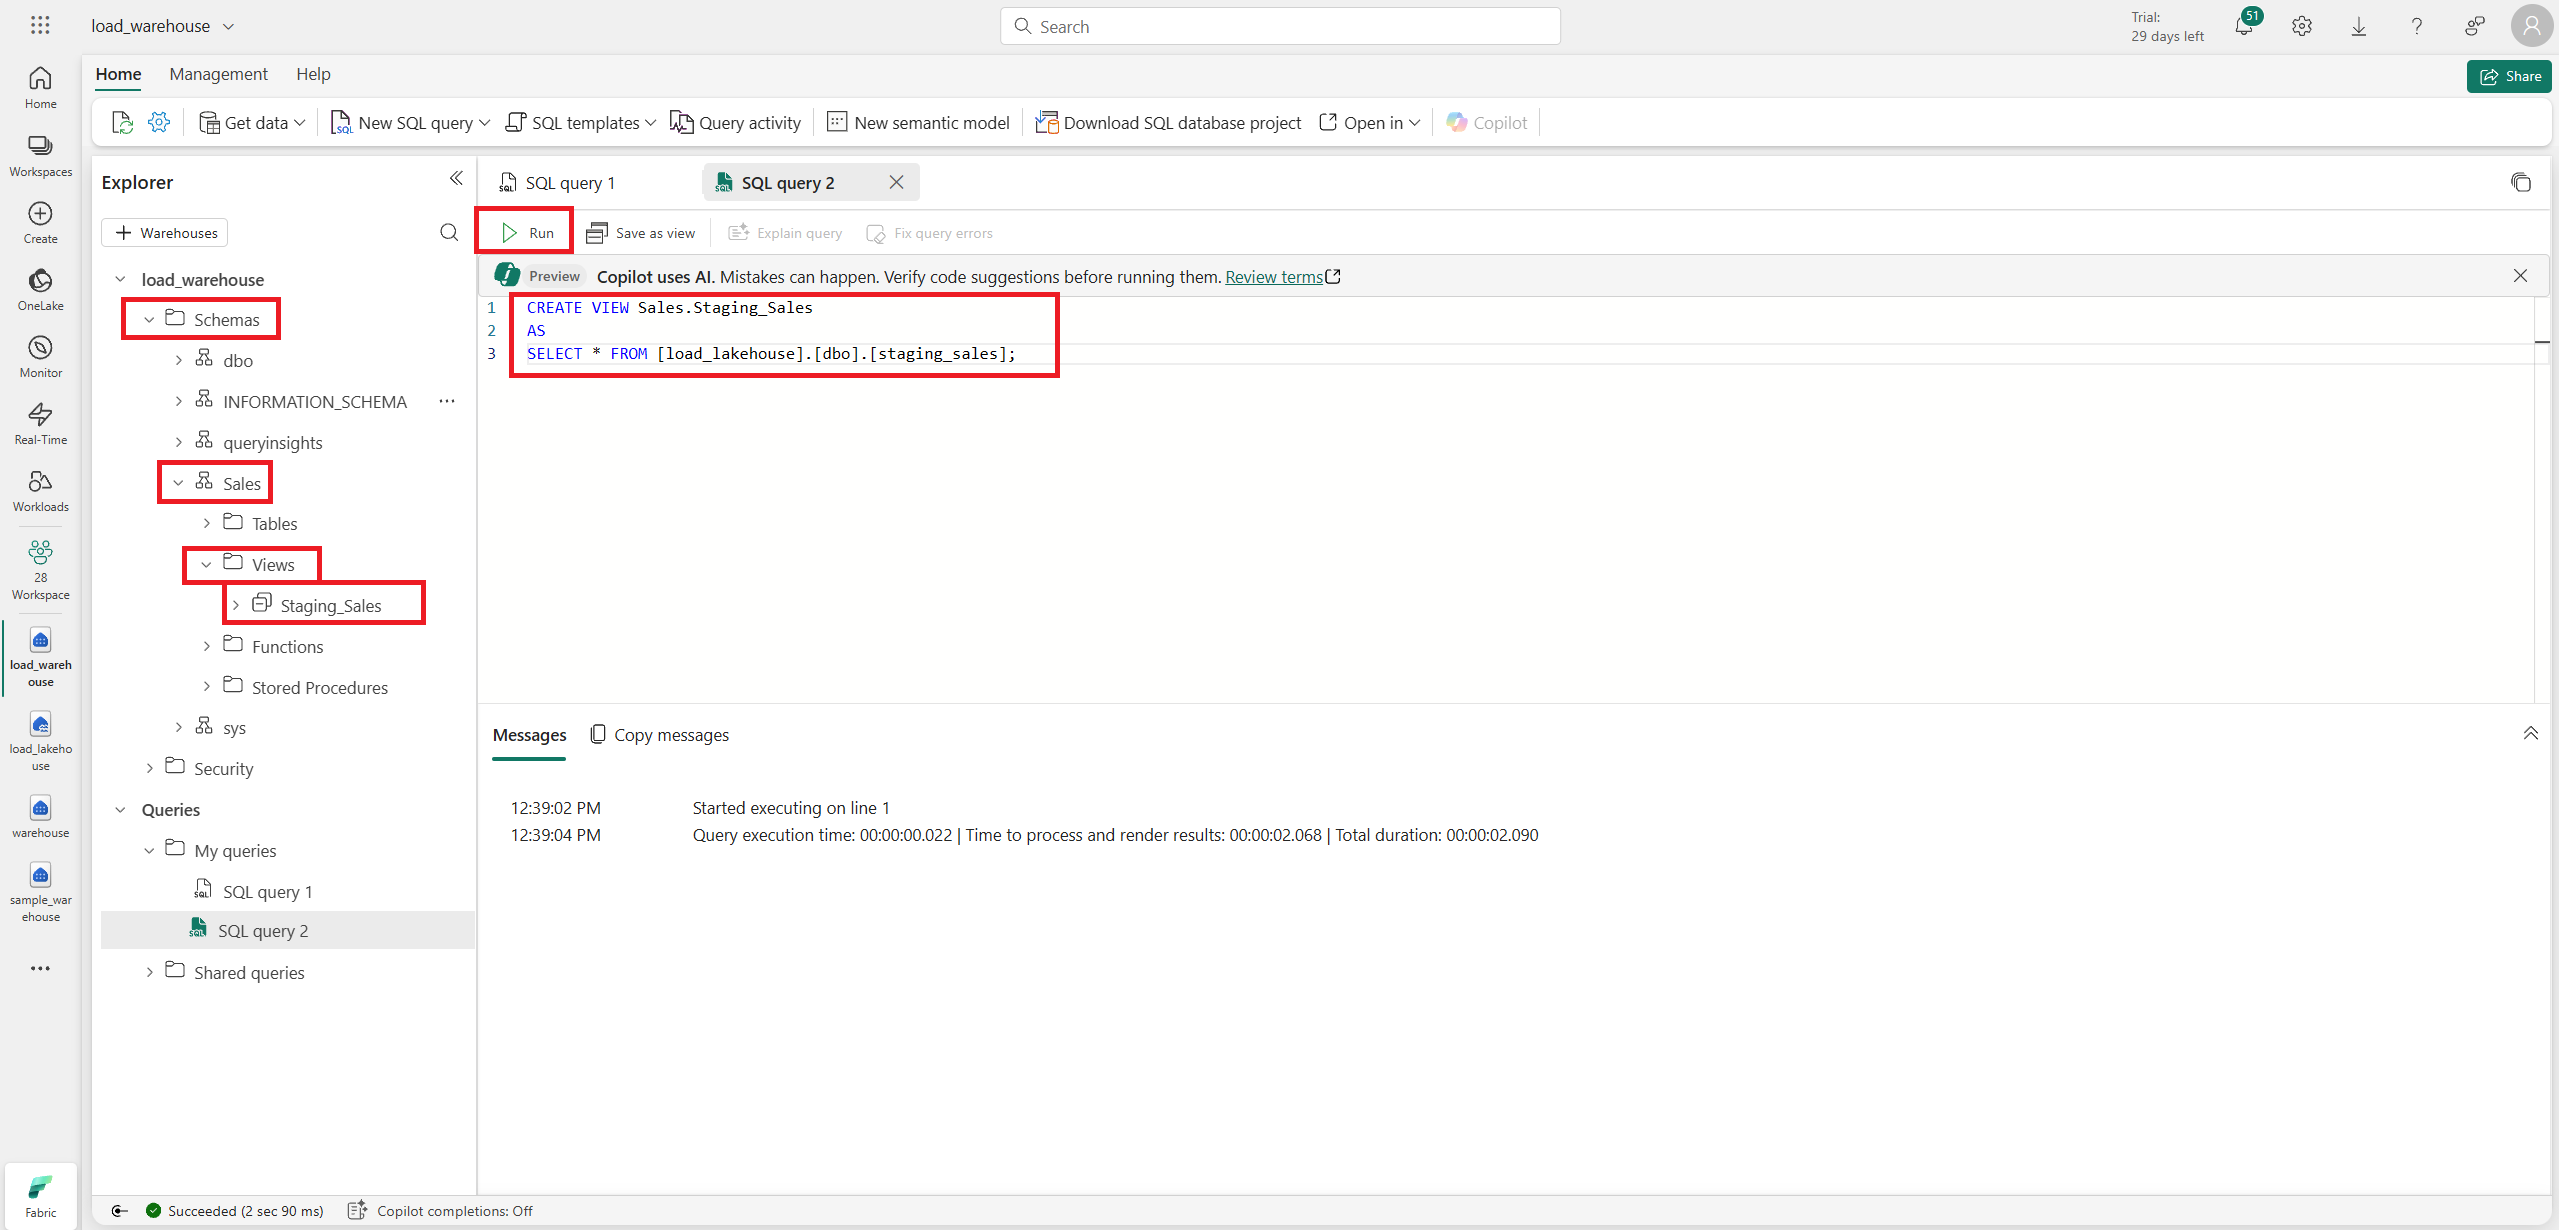Click the top Search input field
The width and height of the screenshot is (2559, 1230).
tap(1280, 26)
